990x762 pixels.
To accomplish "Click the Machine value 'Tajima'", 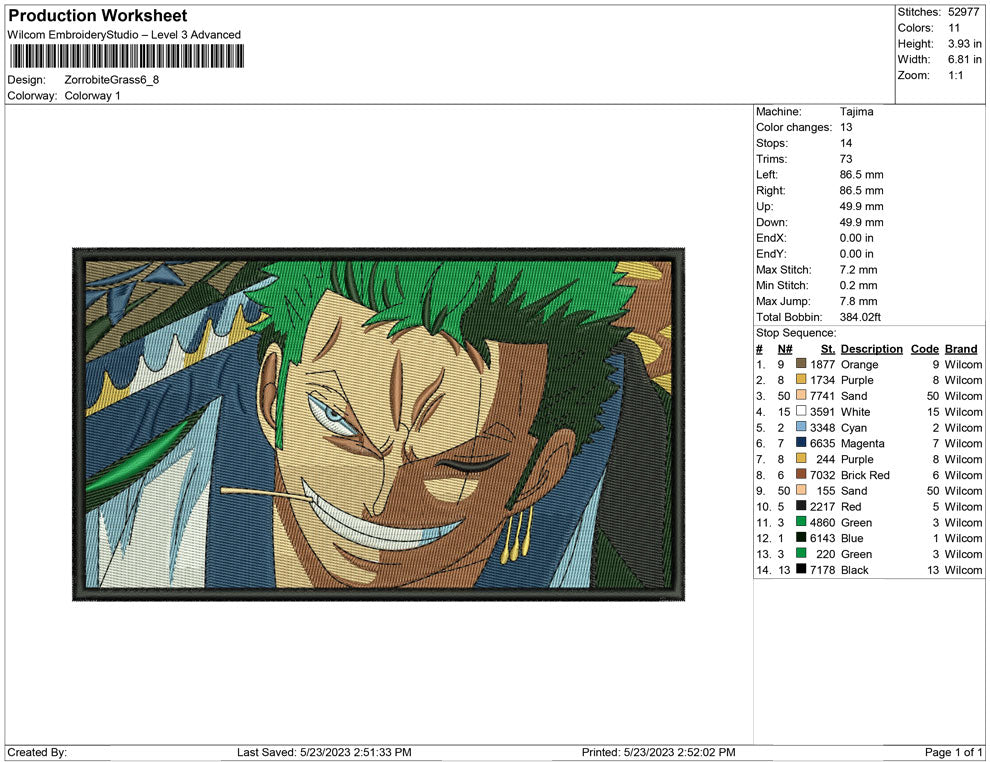I will 857,112.
